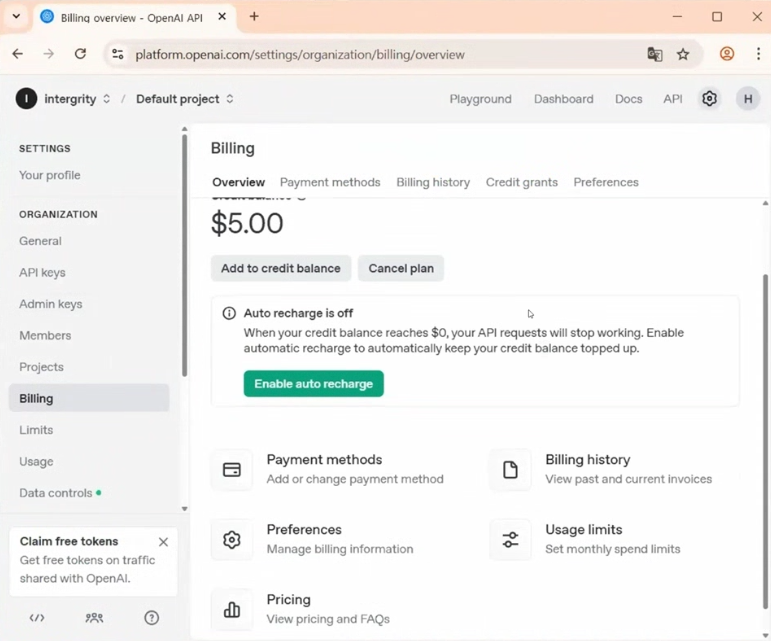Select Your profile in sidebar
The width and height of the screenshot is (771, 641).
click(x=50, y=175)
